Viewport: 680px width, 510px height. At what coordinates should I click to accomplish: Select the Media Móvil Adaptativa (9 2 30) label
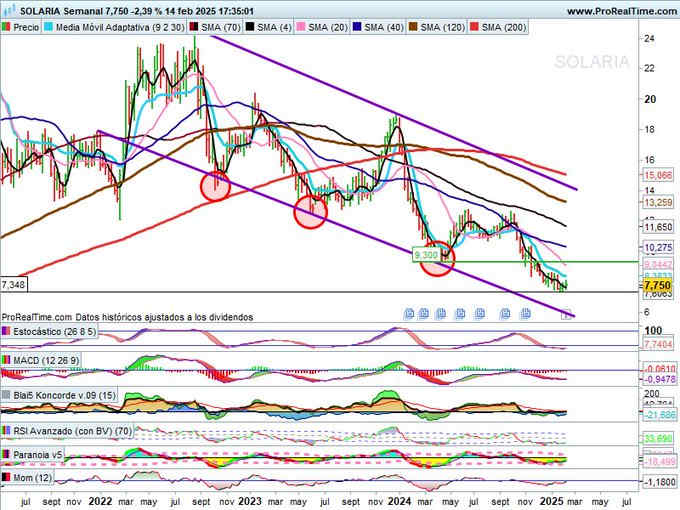pyautogui.click(x=120, y=27)
